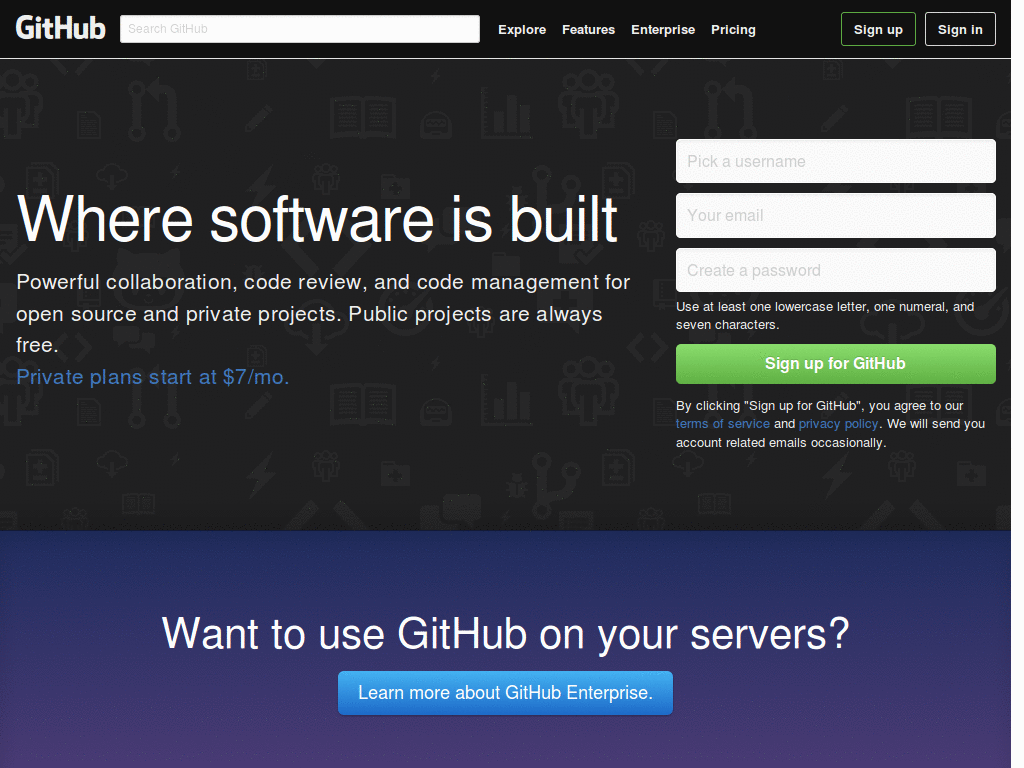Click the Sign in button
Viewport: 1024px width, 768px height.
pyautogui.click(x=960, y=29)
